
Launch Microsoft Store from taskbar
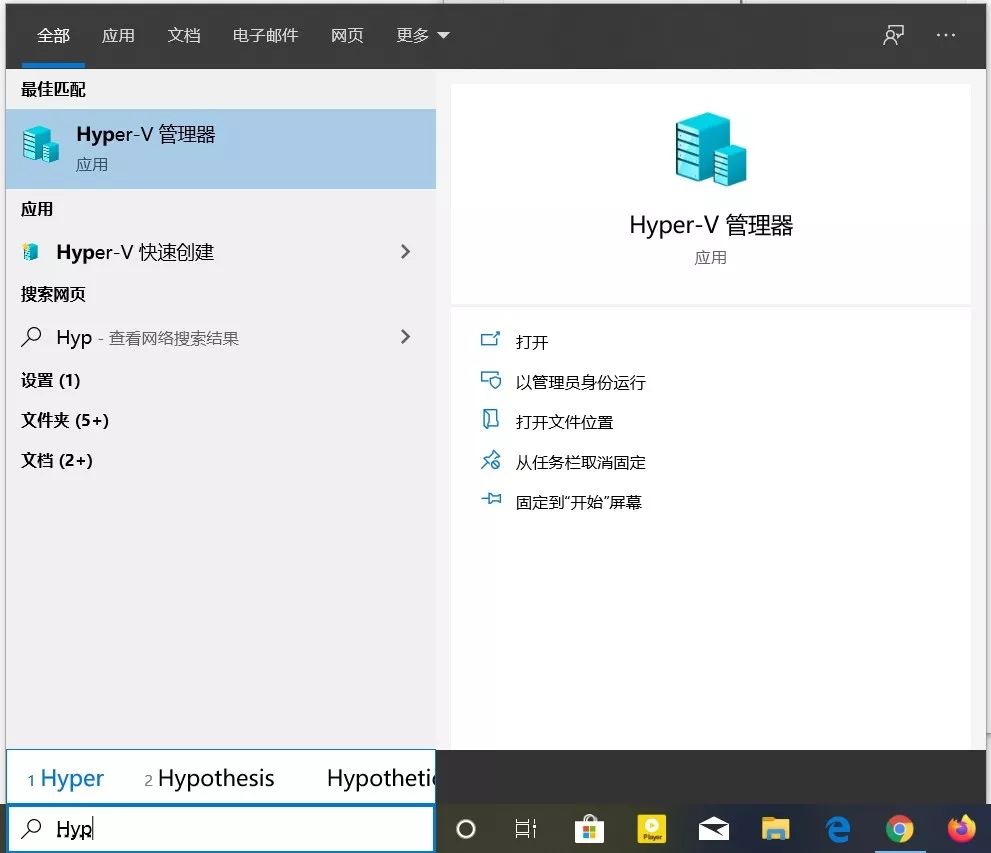point(589,828)
